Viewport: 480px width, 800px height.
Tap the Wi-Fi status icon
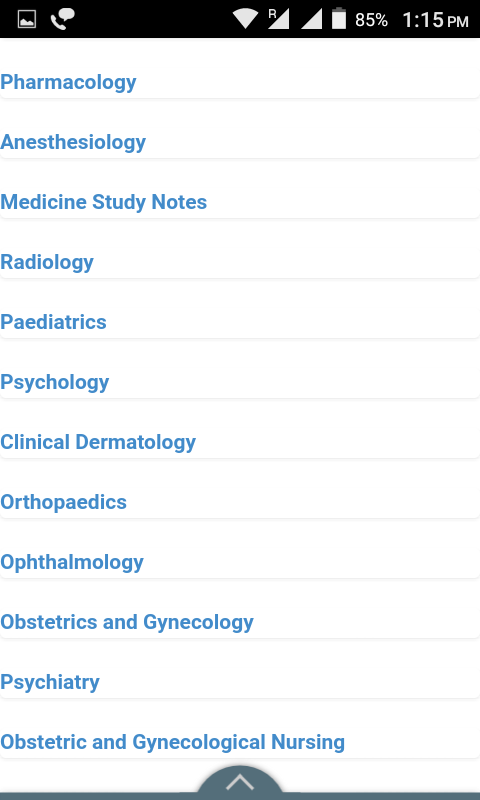(x=245, y=19)
